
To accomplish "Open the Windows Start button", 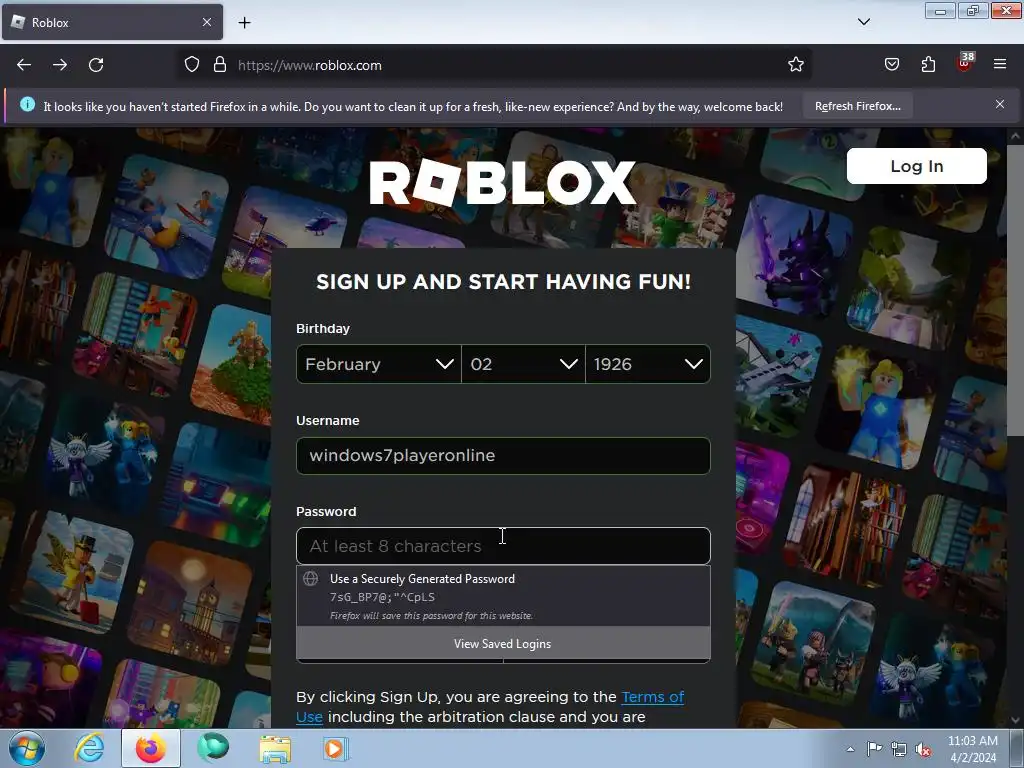I will [x=27, y=748].
